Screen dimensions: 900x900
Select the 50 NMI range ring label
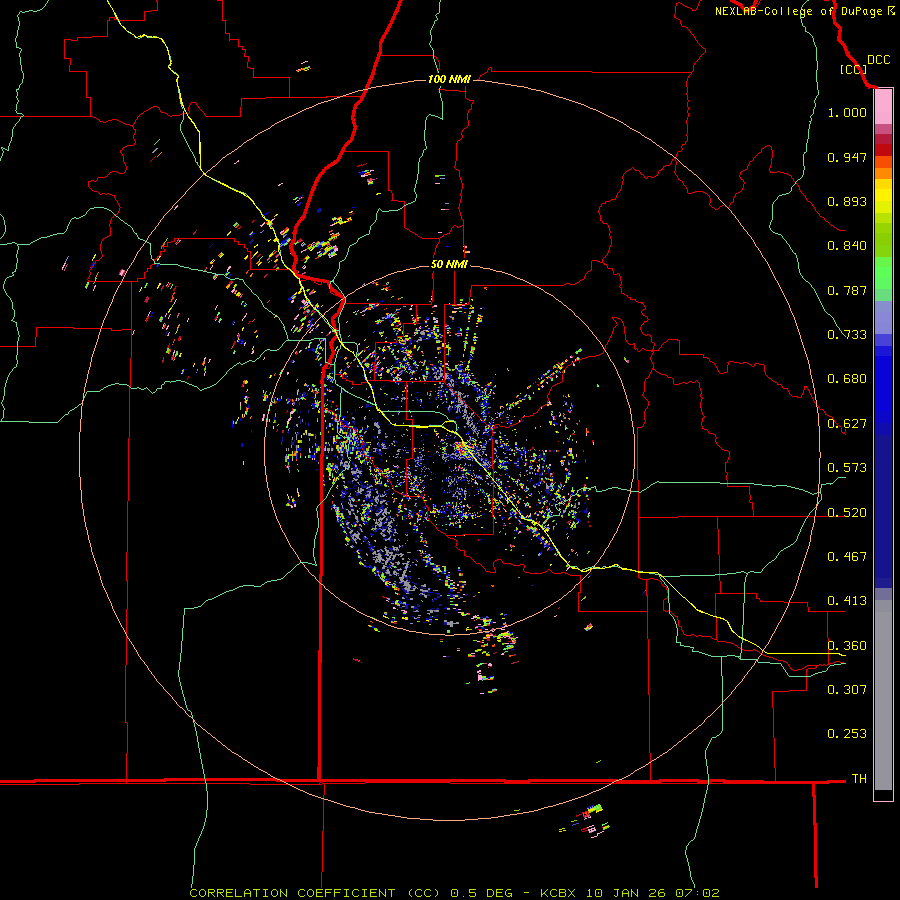click(449, 264)
